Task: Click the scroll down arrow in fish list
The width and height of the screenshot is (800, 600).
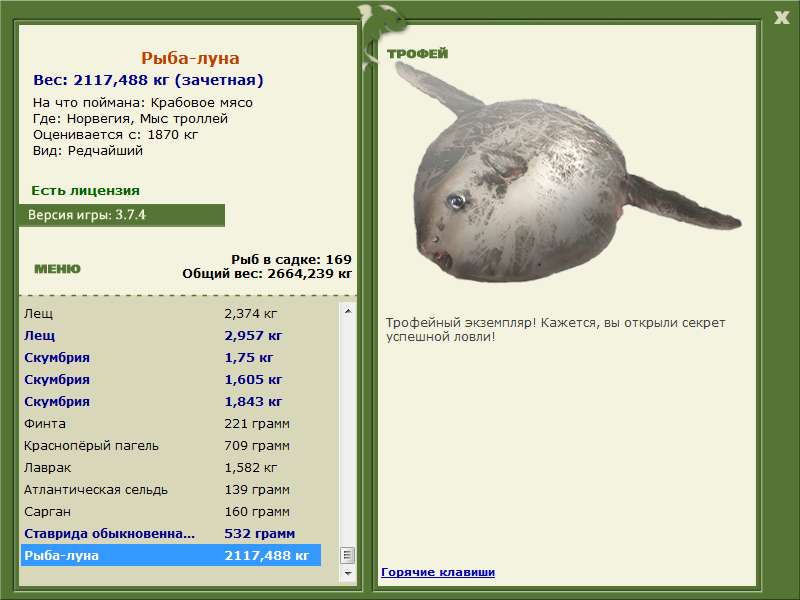Action: 348,573
